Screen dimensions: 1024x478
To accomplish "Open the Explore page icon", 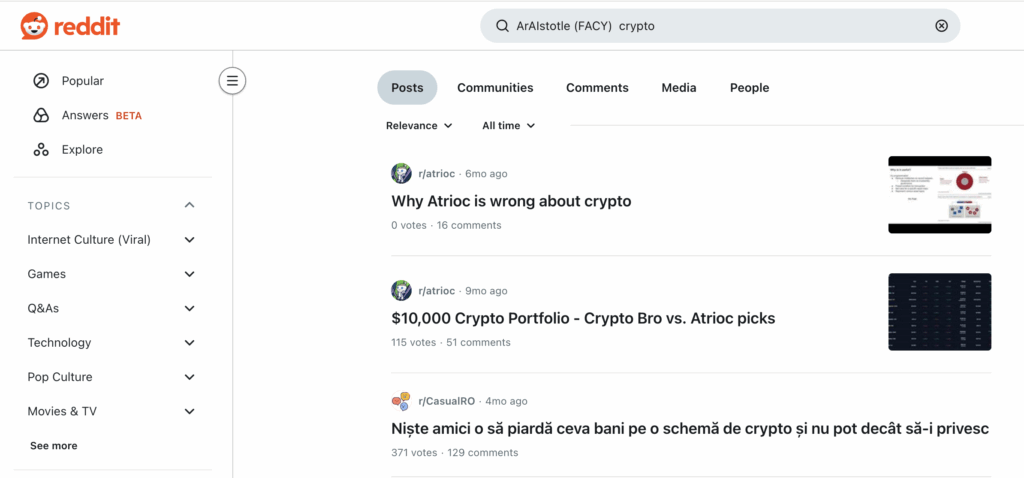I will 41,150.
